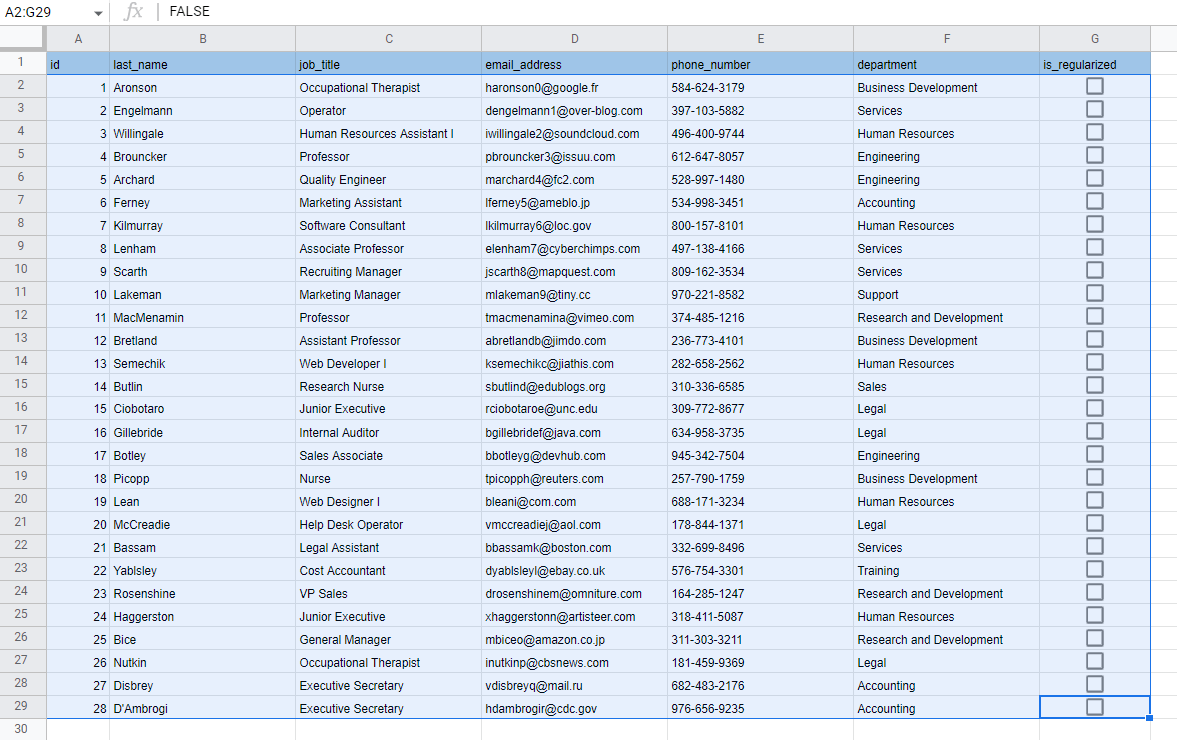Check is_regularized for Aronson
The image size is (1177, 740).
click(1094, 86)
